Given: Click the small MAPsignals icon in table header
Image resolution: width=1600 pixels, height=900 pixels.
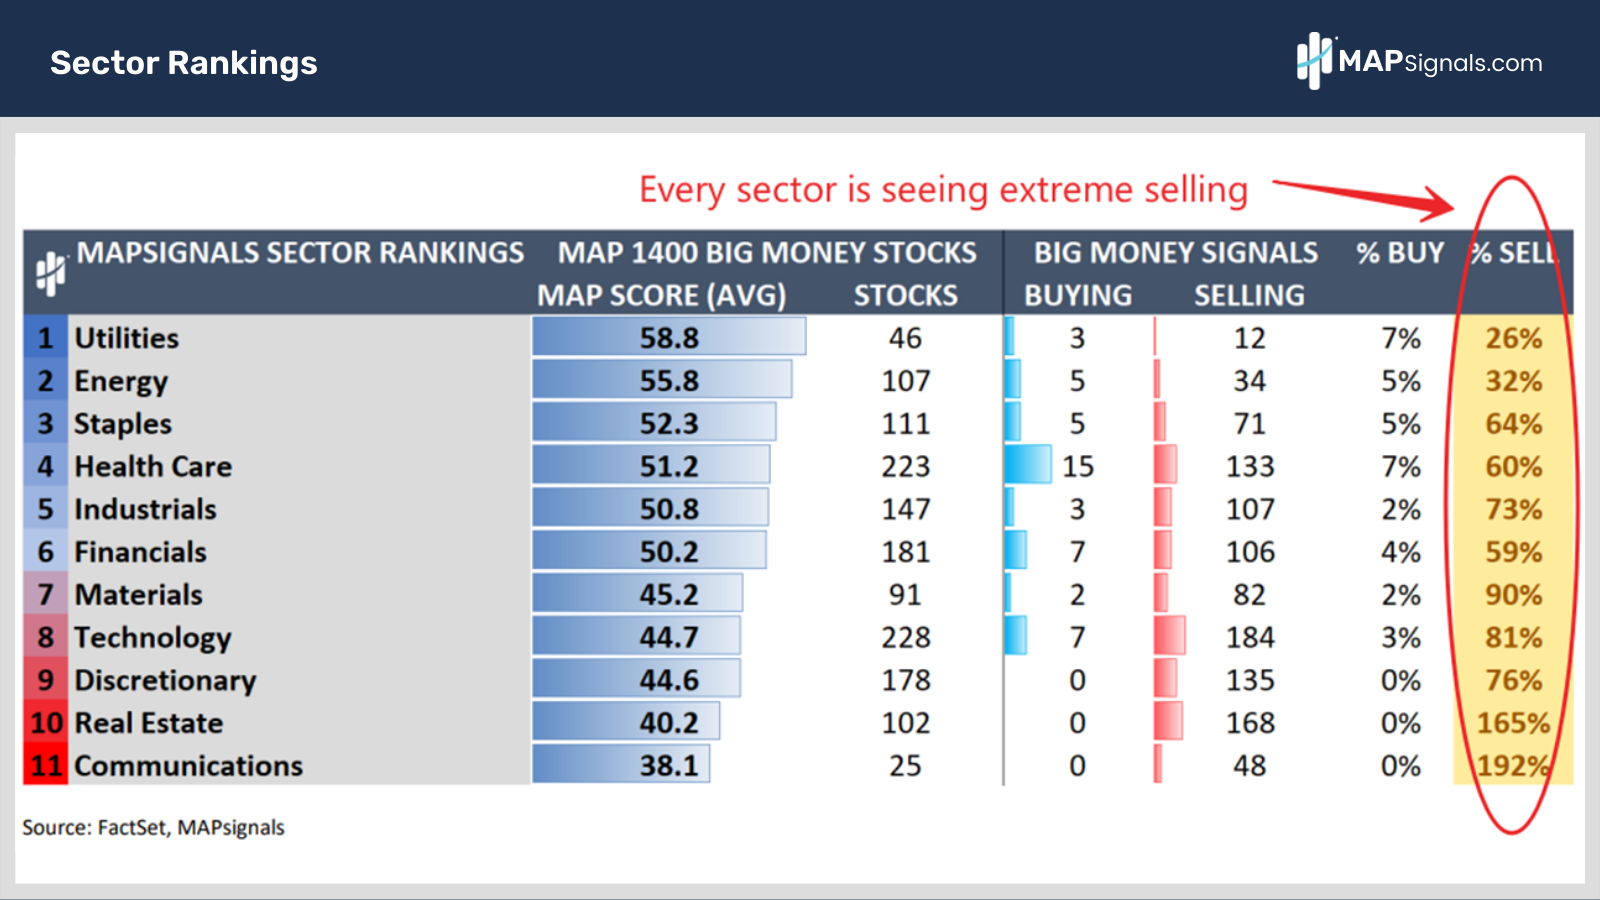Looking at the screenshot, I should tap(50, 273).
